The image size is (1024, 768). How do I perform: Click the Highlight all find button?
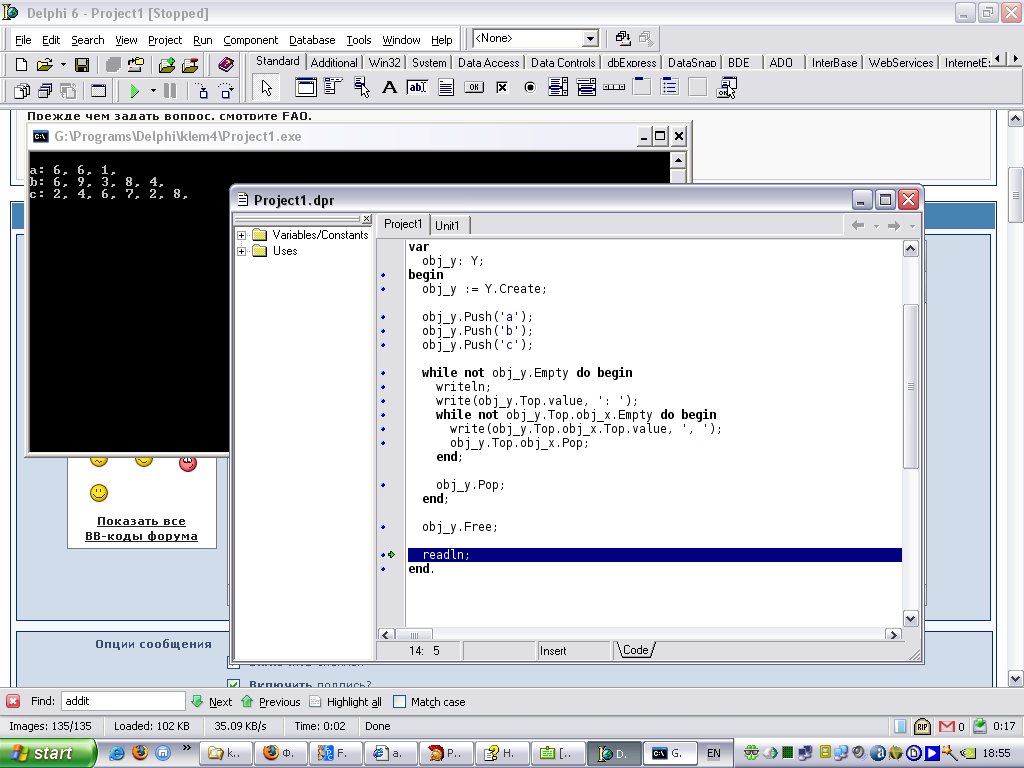point(345,702)
